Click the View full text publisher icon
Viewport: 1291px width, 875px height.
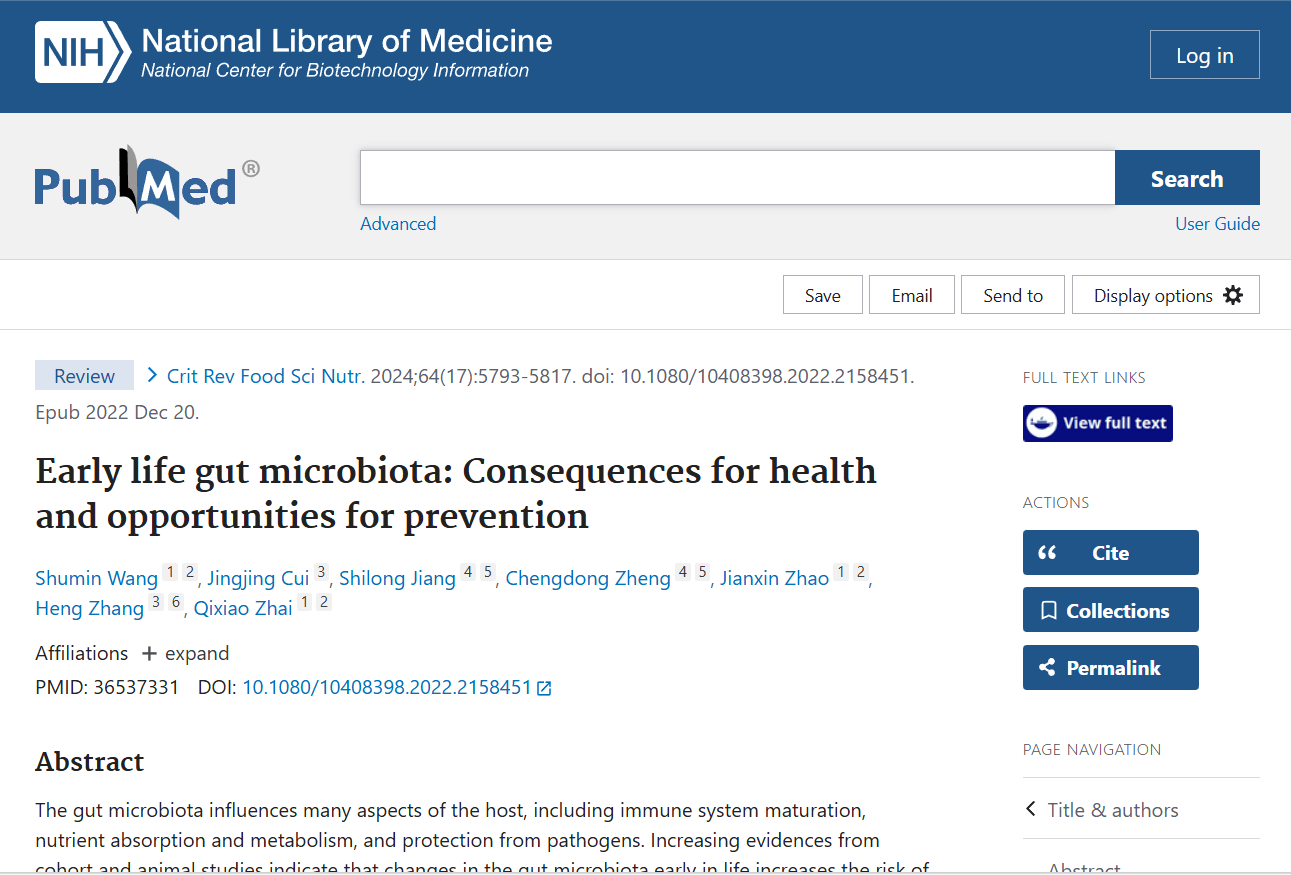click(1042, 423)
